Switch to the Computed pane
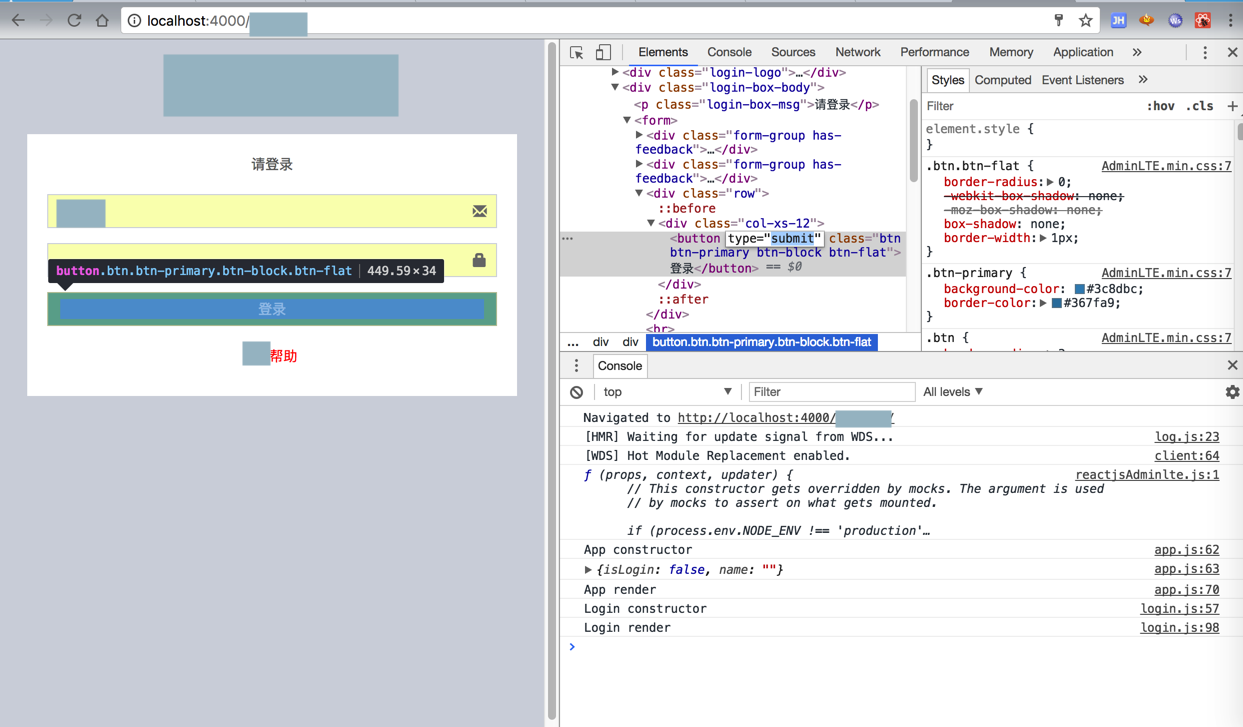1243x727 pixels. (x=1002, y=80)
